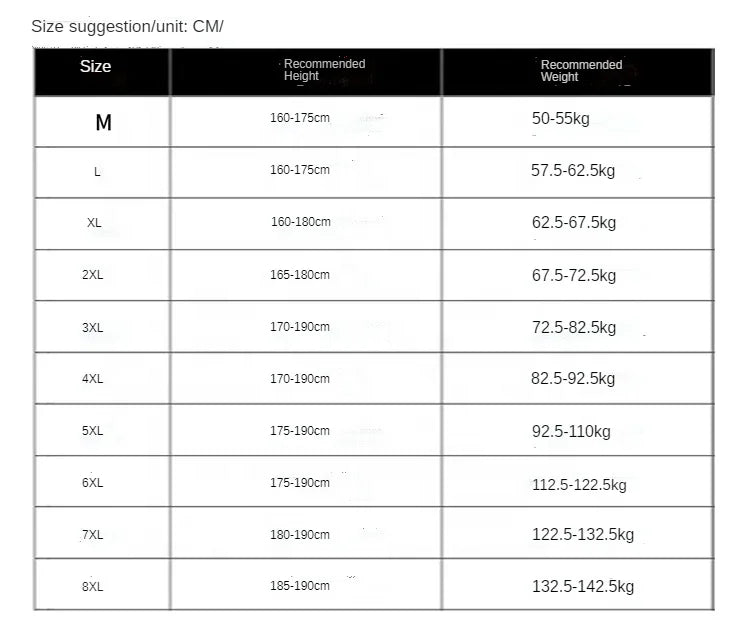Select the 4XL size cell
This screenshot has height=632, width=750.
pyautogui.click(x=93, y=379)
